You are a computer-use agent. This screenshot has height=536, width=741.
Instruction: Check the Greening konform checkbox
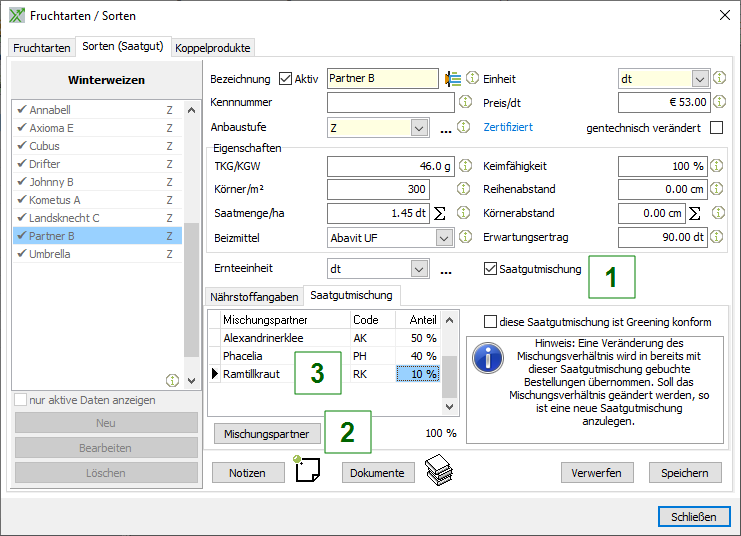pos(490,322)
